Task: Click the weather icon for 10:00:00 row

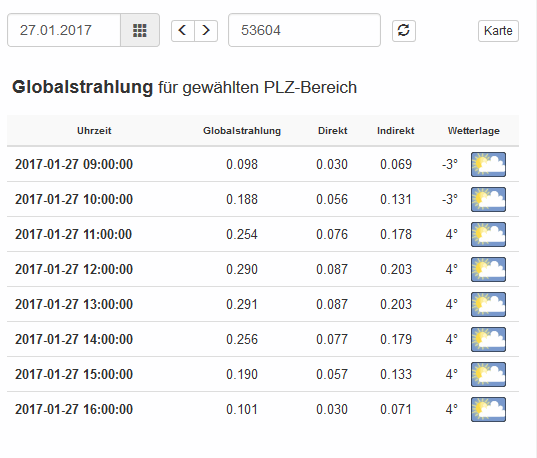Action: click(x=488, y=199)
